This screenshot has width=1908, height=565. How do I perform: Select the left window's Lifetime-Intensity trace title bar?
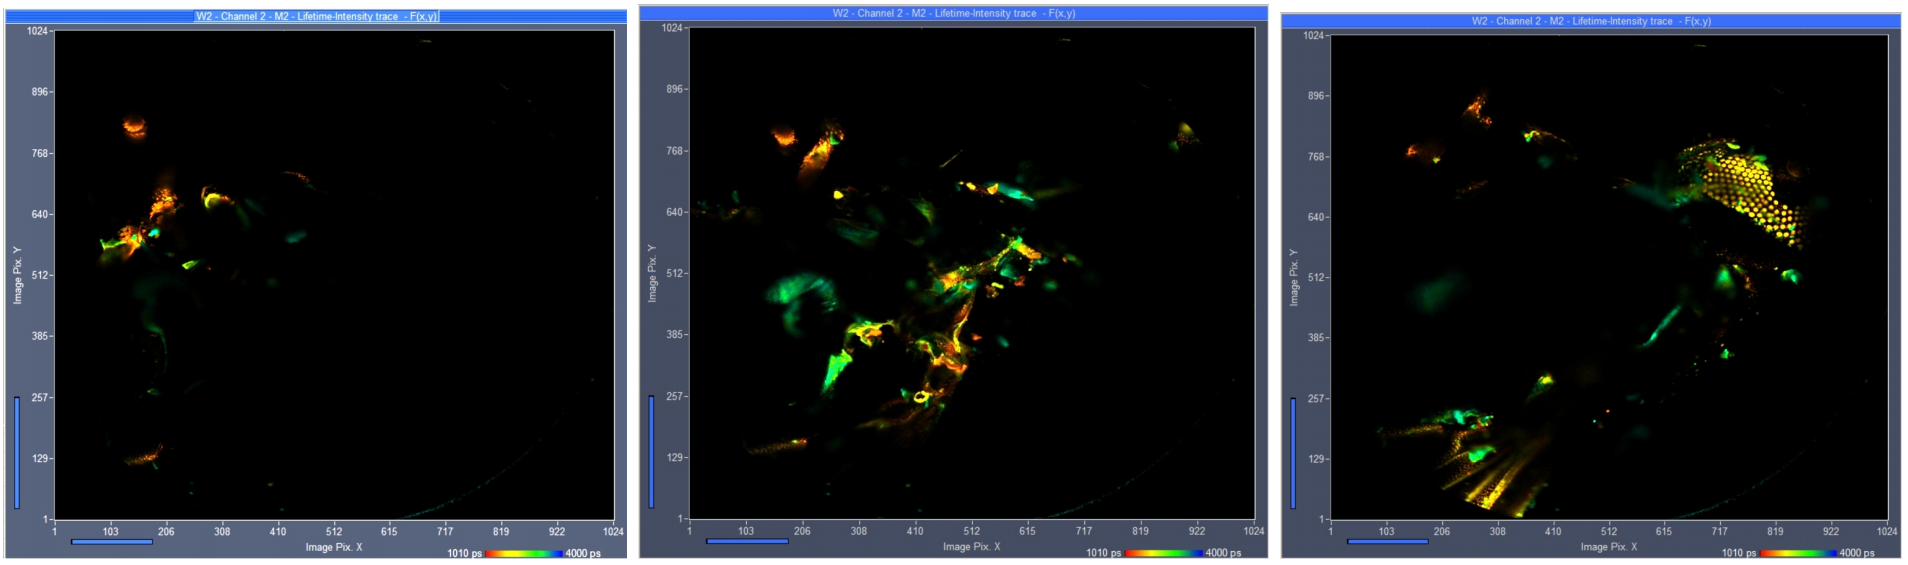pyautogui.click(x=316, y=16)
